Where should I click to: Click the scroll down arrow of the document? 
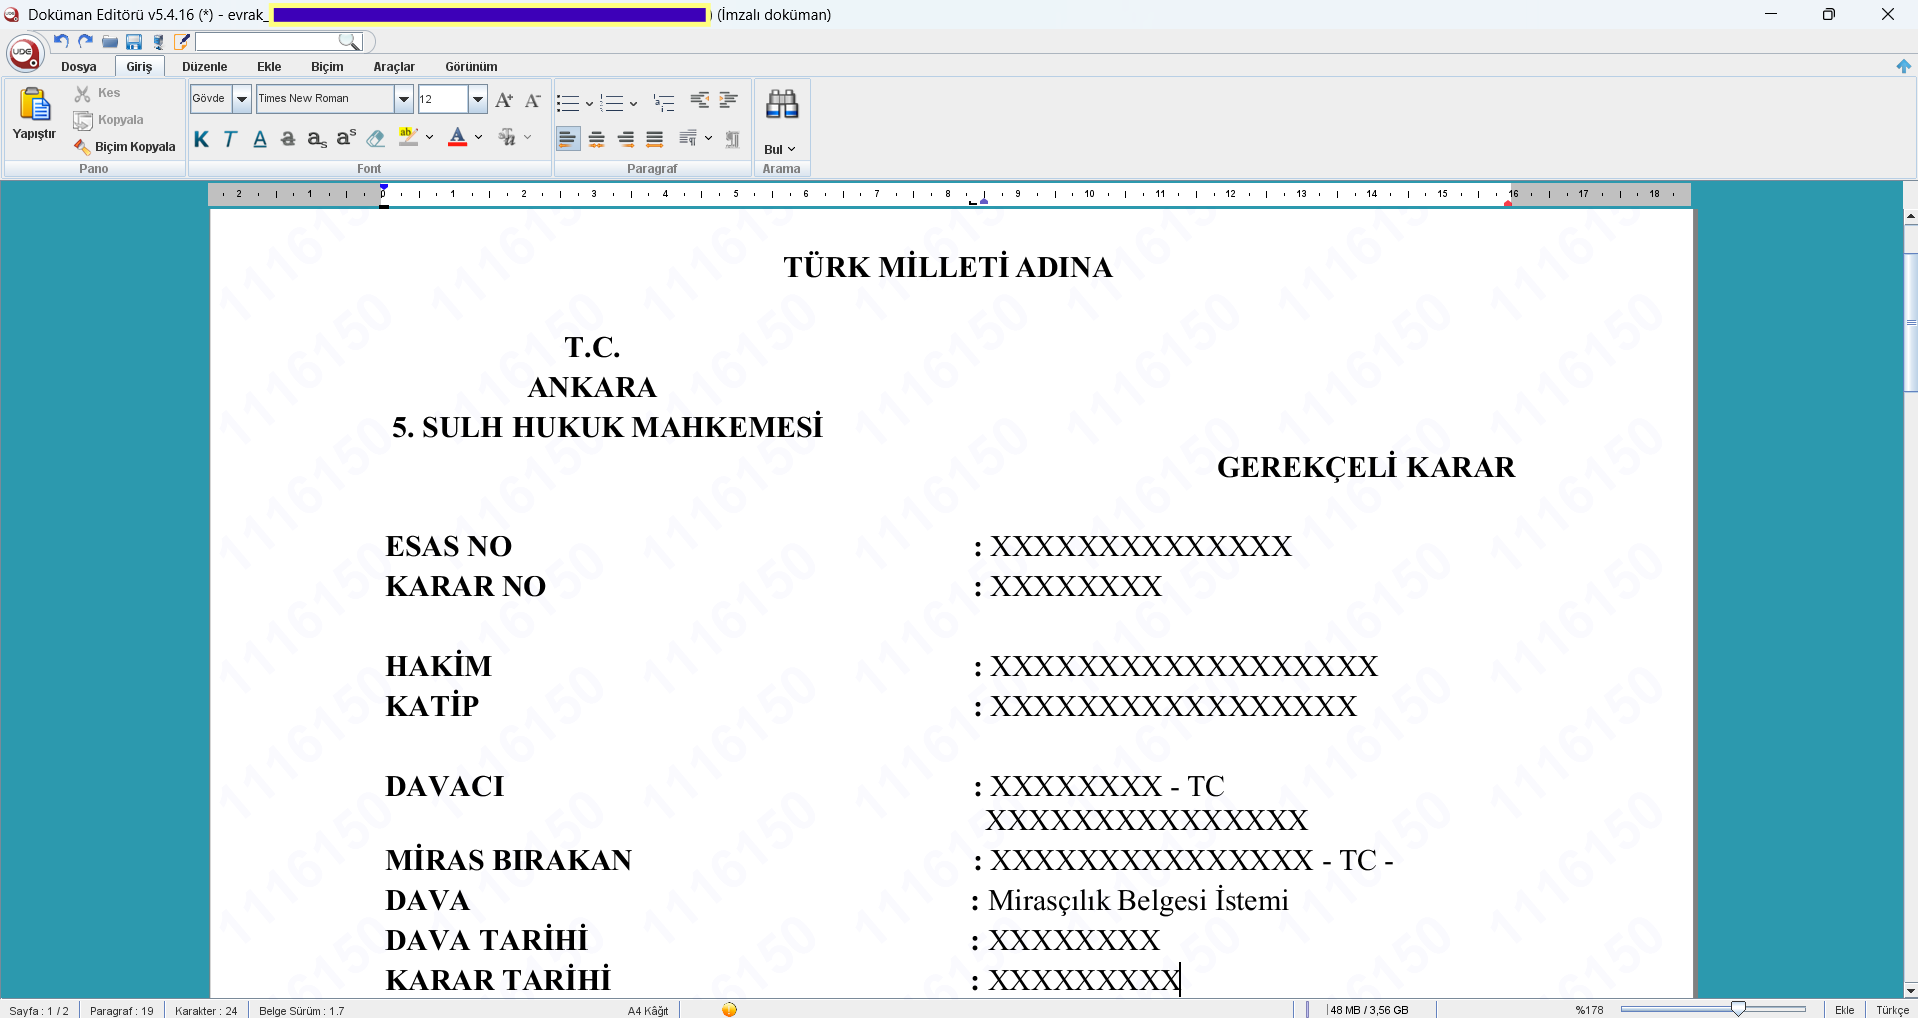pyautogui.click(x=1911, y=991)
